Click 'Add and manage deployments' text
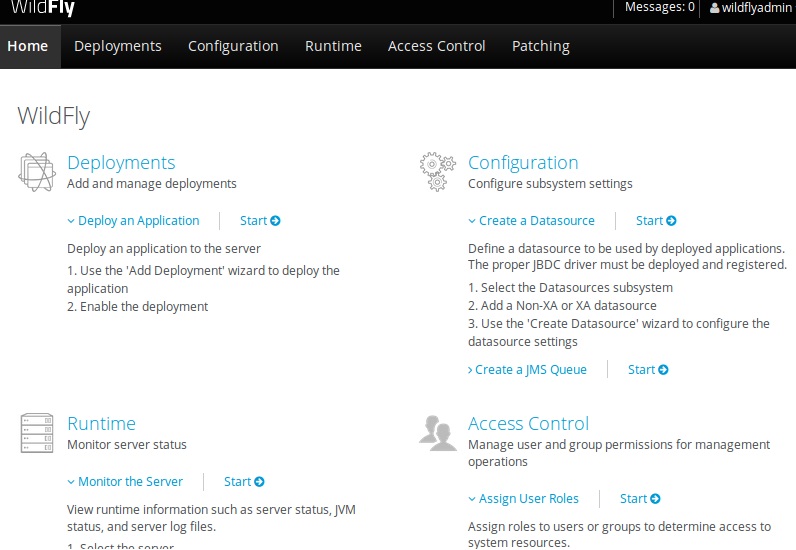 152,183
